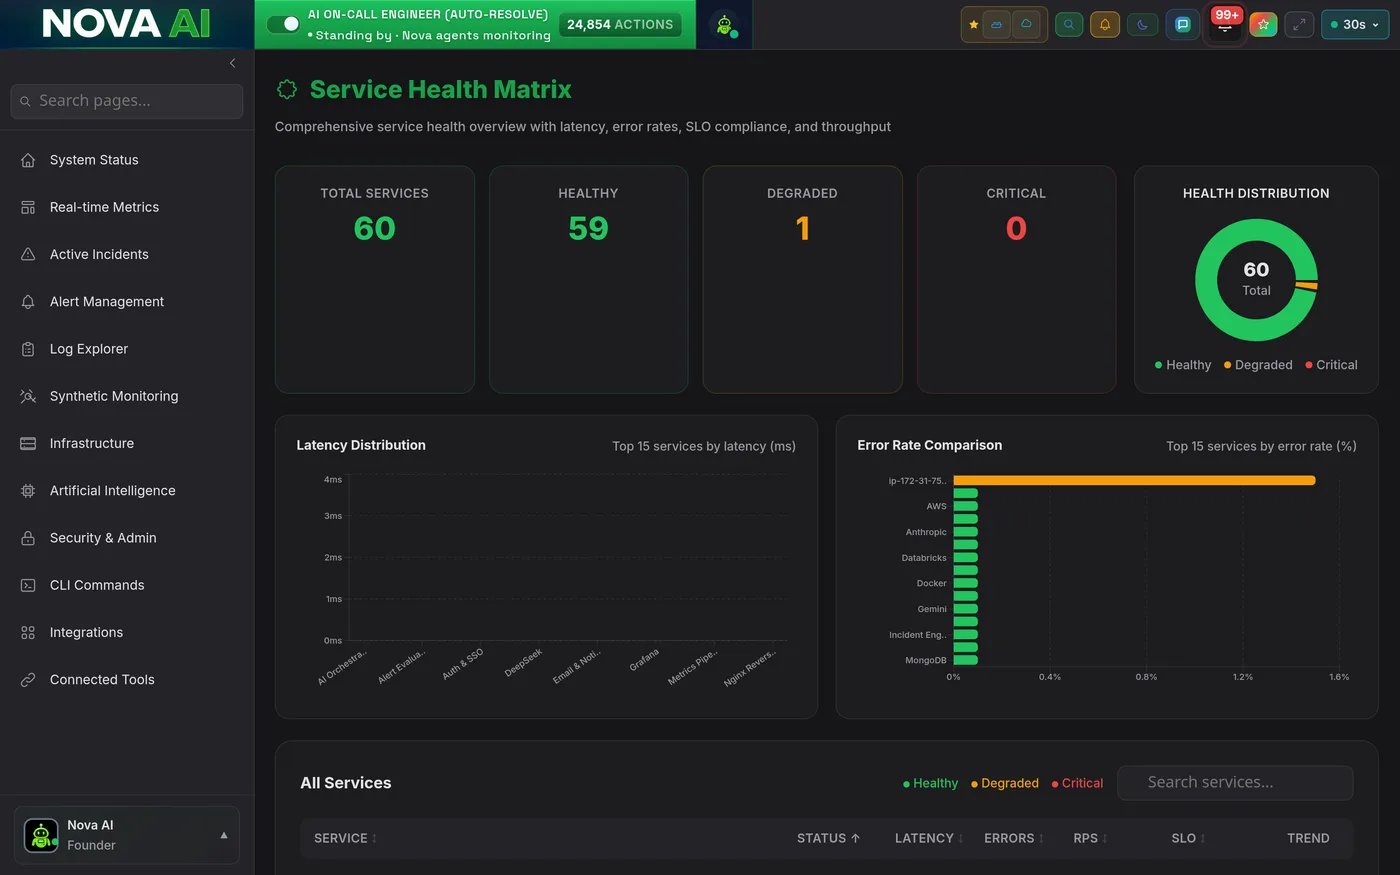Select the Total Services card
This screenshot has height=875, width=1400.
(x=375, y=279)
